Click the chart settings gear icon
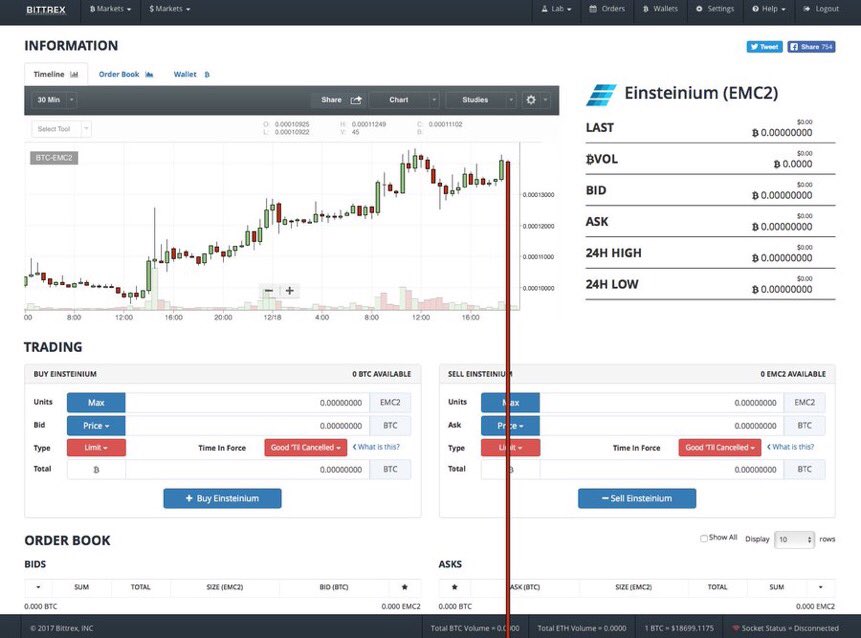Screen dimensions: 861x638 530,100
